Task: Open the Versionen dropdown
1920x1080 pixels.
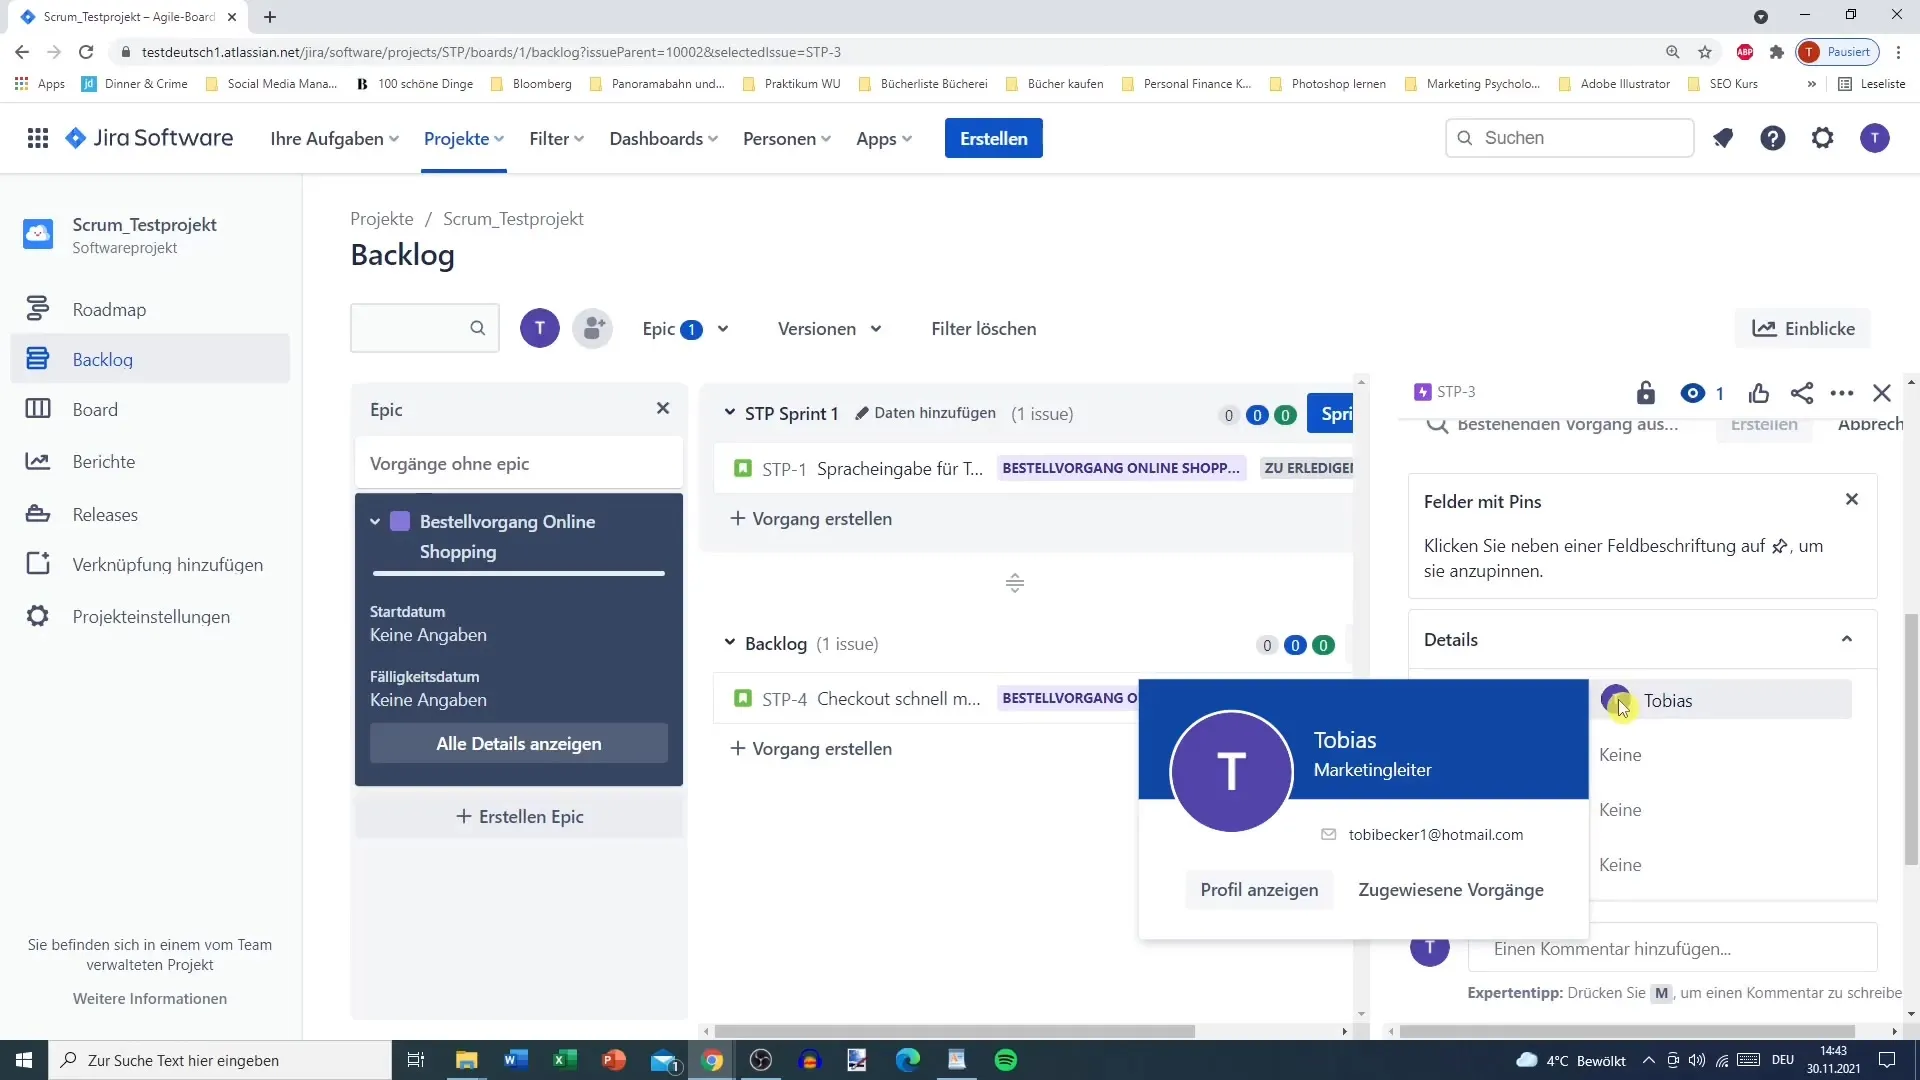Action: [x=830, y=328]
